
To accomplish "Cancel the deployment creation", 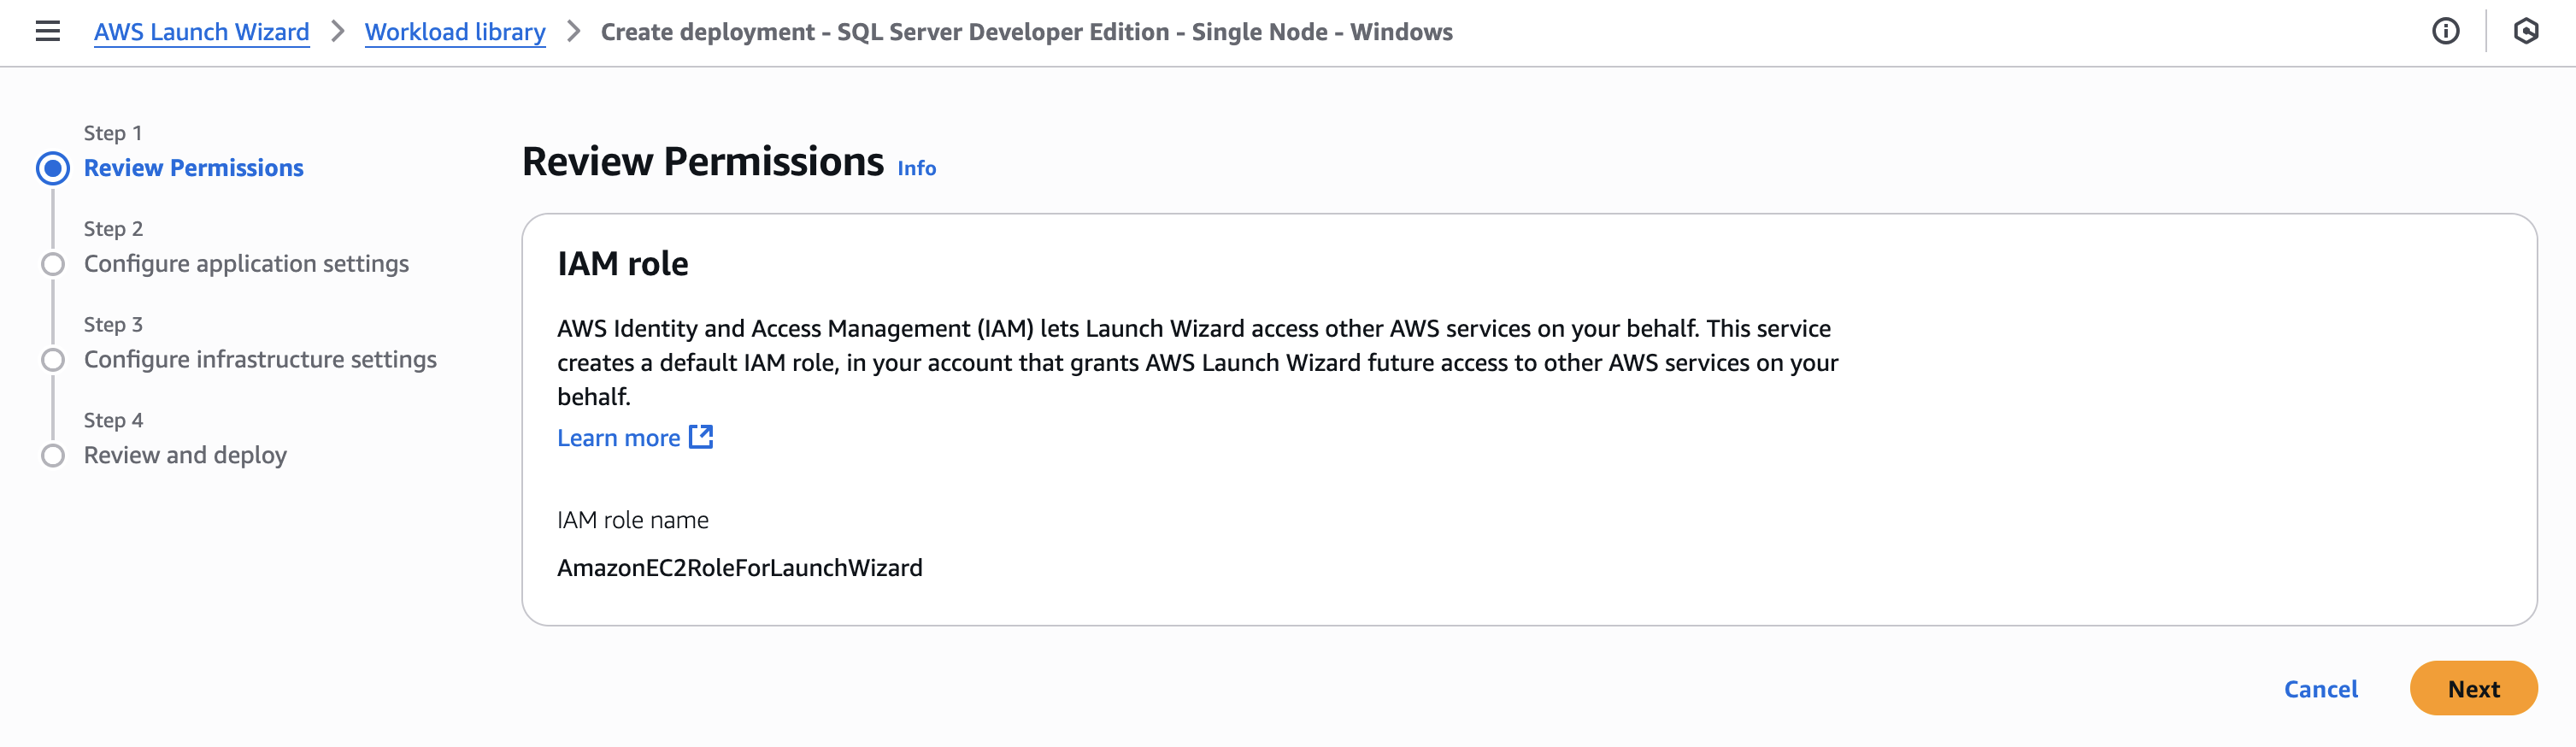I will (2320, 688).
